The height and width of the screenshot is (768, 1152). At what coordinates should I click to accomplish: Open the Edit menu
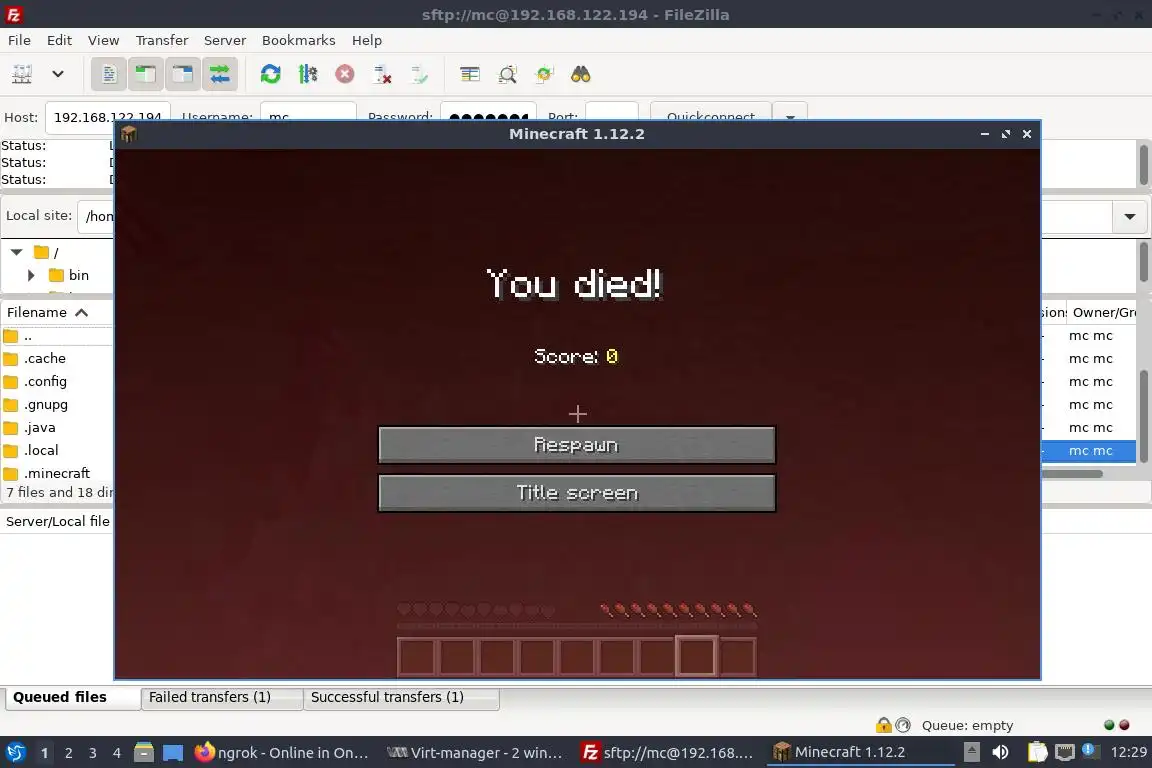point(60,40)
